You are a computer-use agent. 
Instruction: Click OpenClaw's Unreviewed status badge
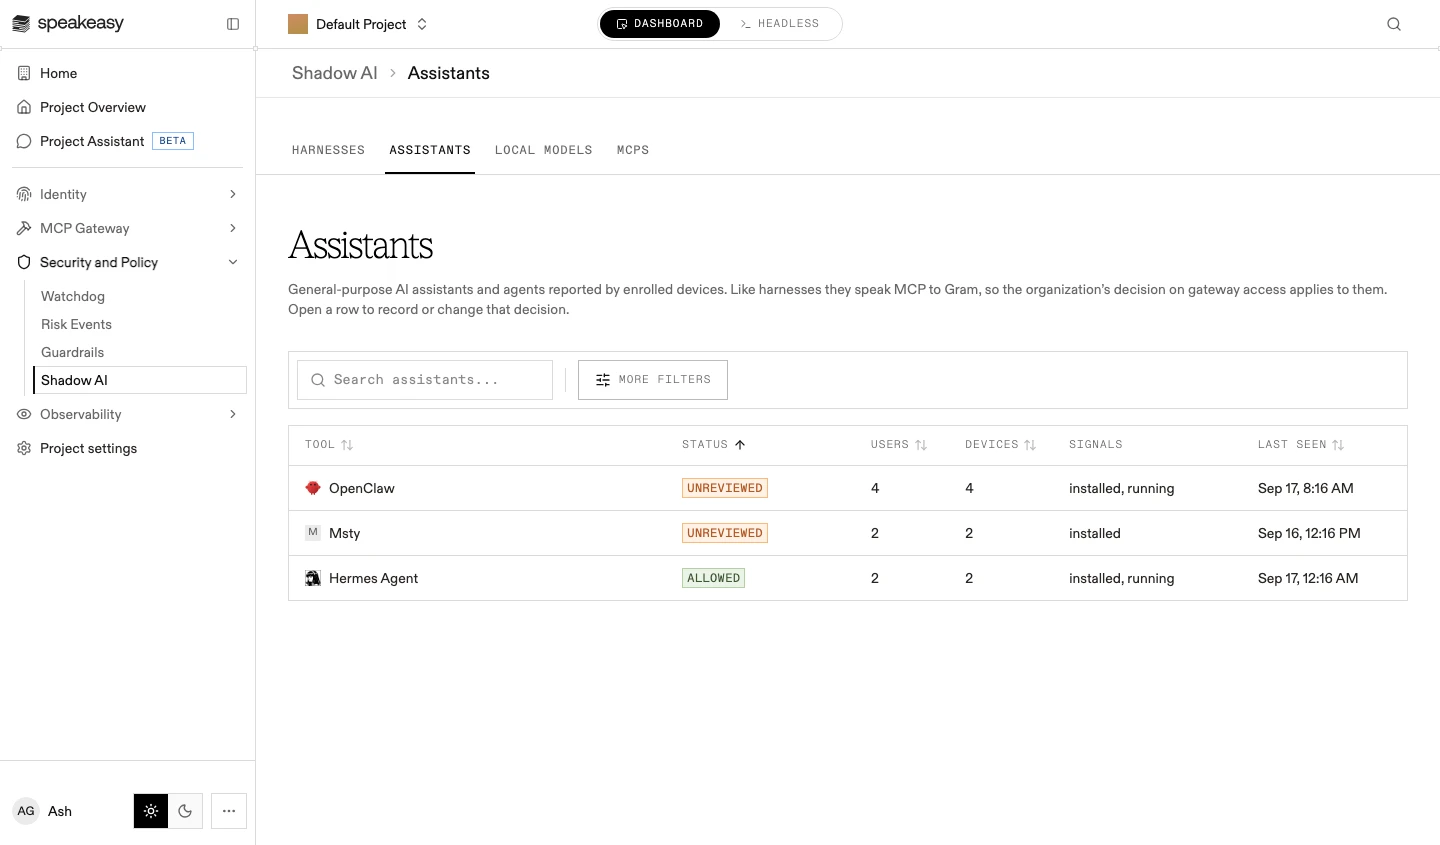725,488
